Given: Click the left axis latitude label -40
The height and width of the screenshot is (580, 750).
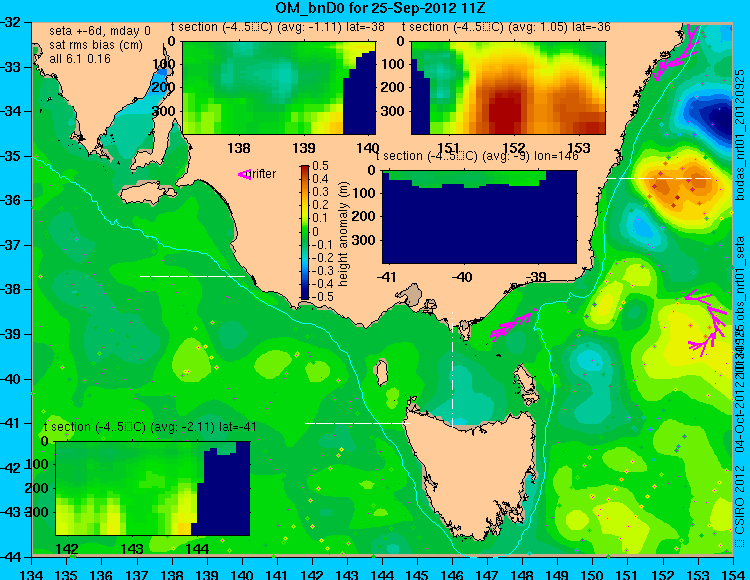Looking at the screenshot, I should tap(11, 379).
